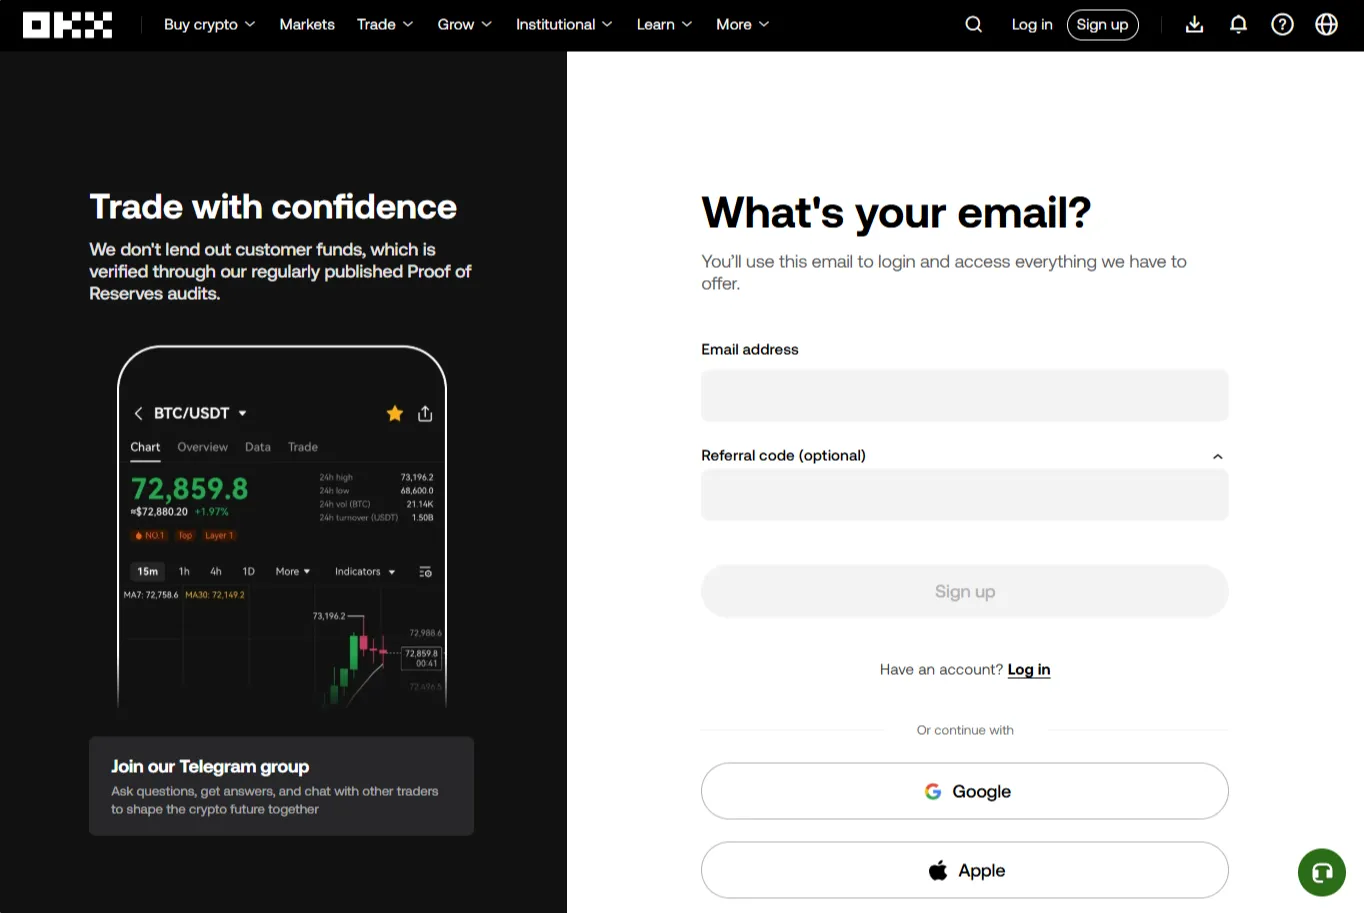Open the Markets menu item
The height and width of the screenshot is (913, 1364).
pos(307,24)
